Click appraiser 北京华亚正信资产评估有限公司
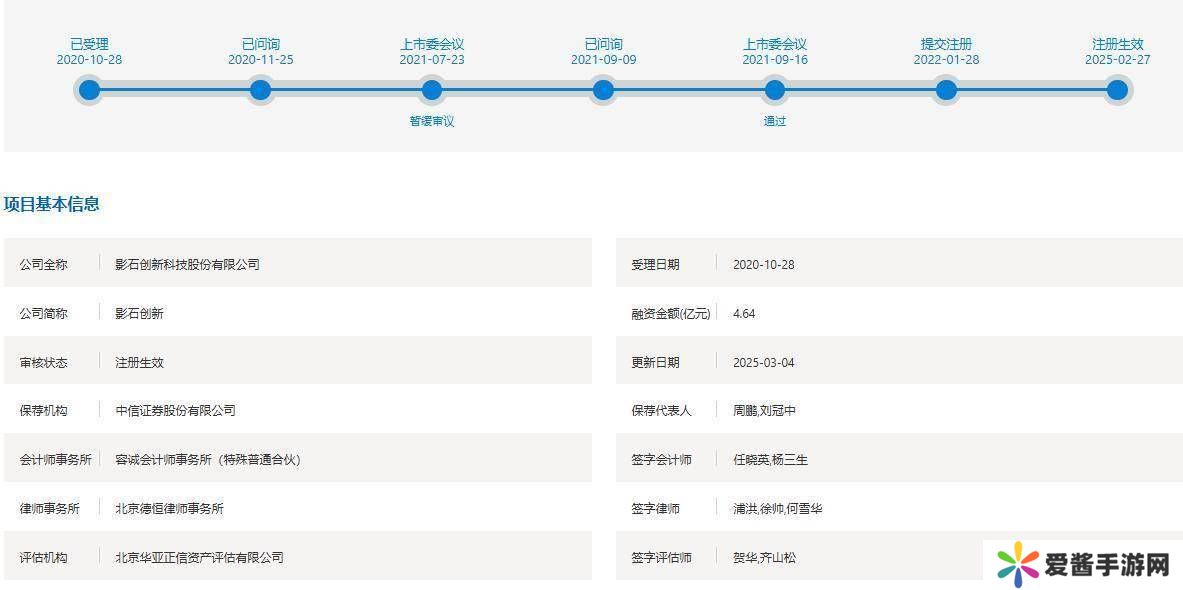 (x=199, y=558)
